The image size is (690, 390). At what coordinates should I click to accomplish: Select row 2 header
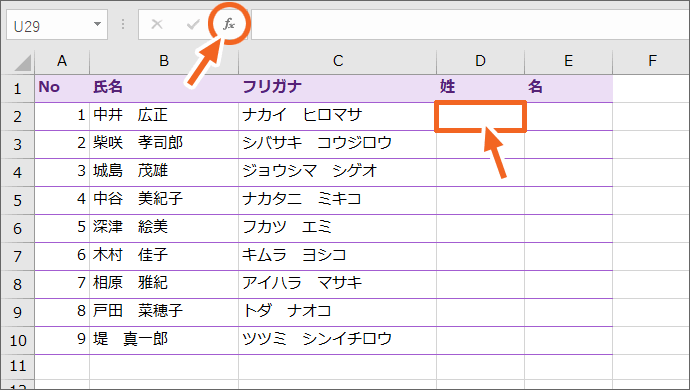click(18, 117)
